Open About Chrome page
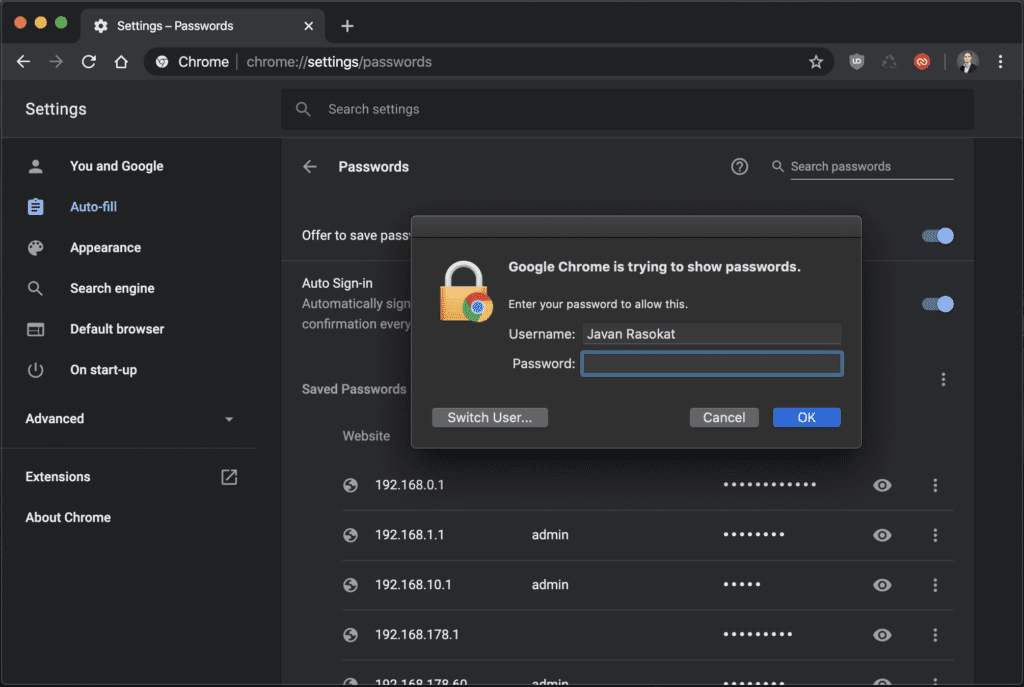This screenshot has height=687, width=1024. coord(68,517)
